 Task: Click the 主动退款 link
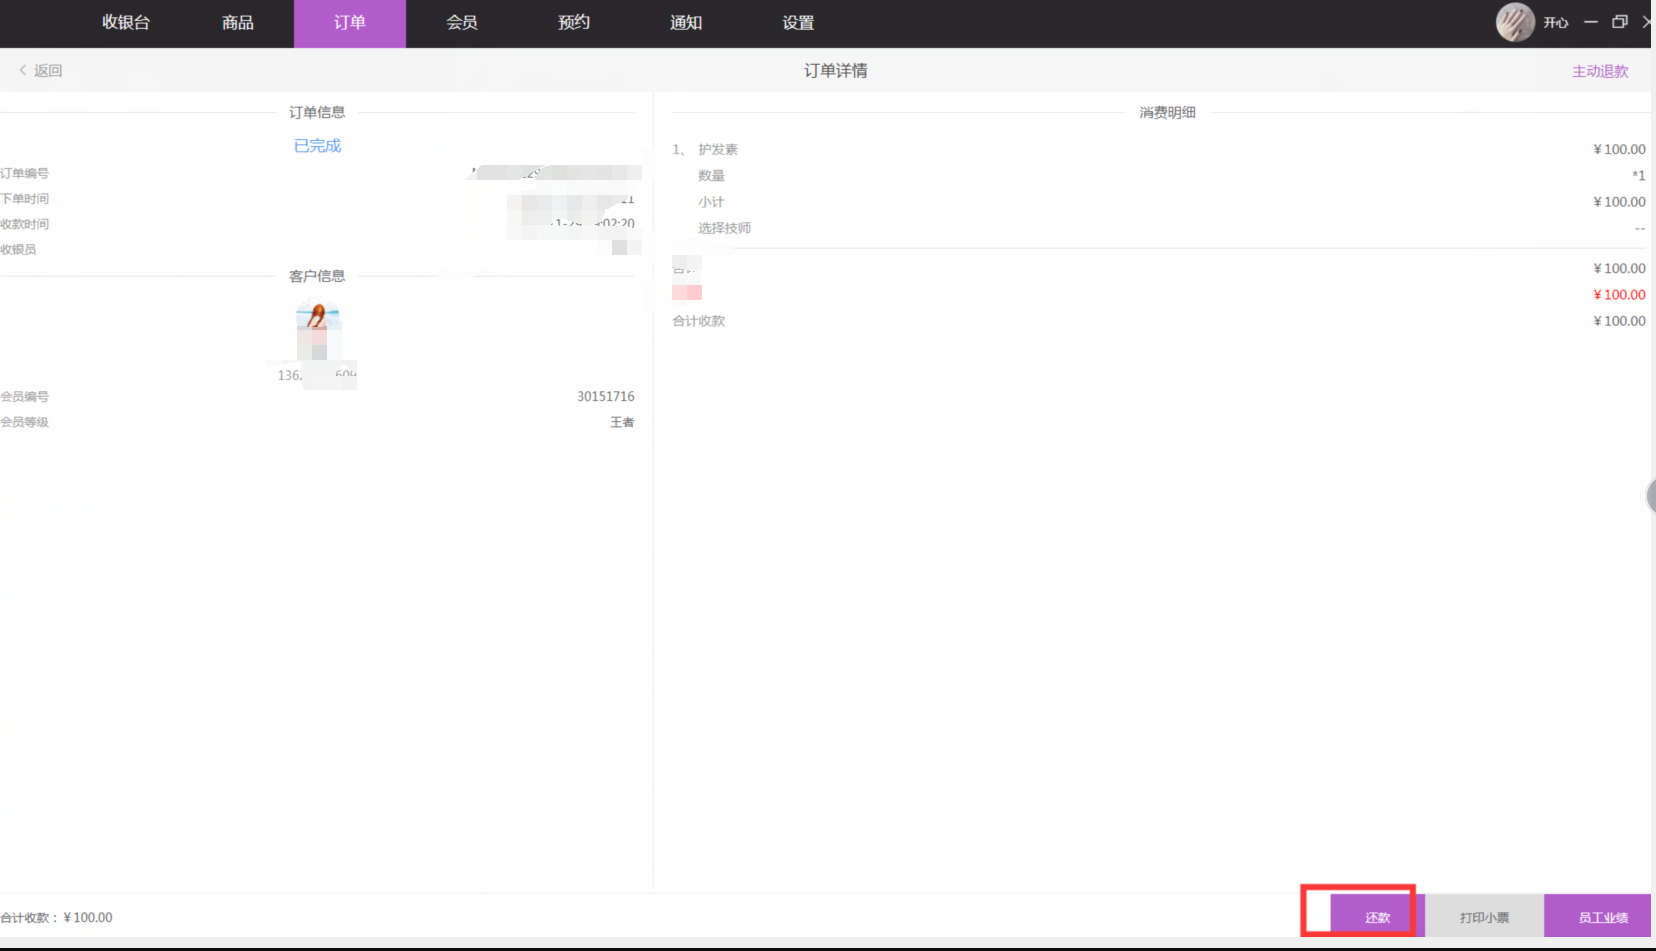point(1600,71)
